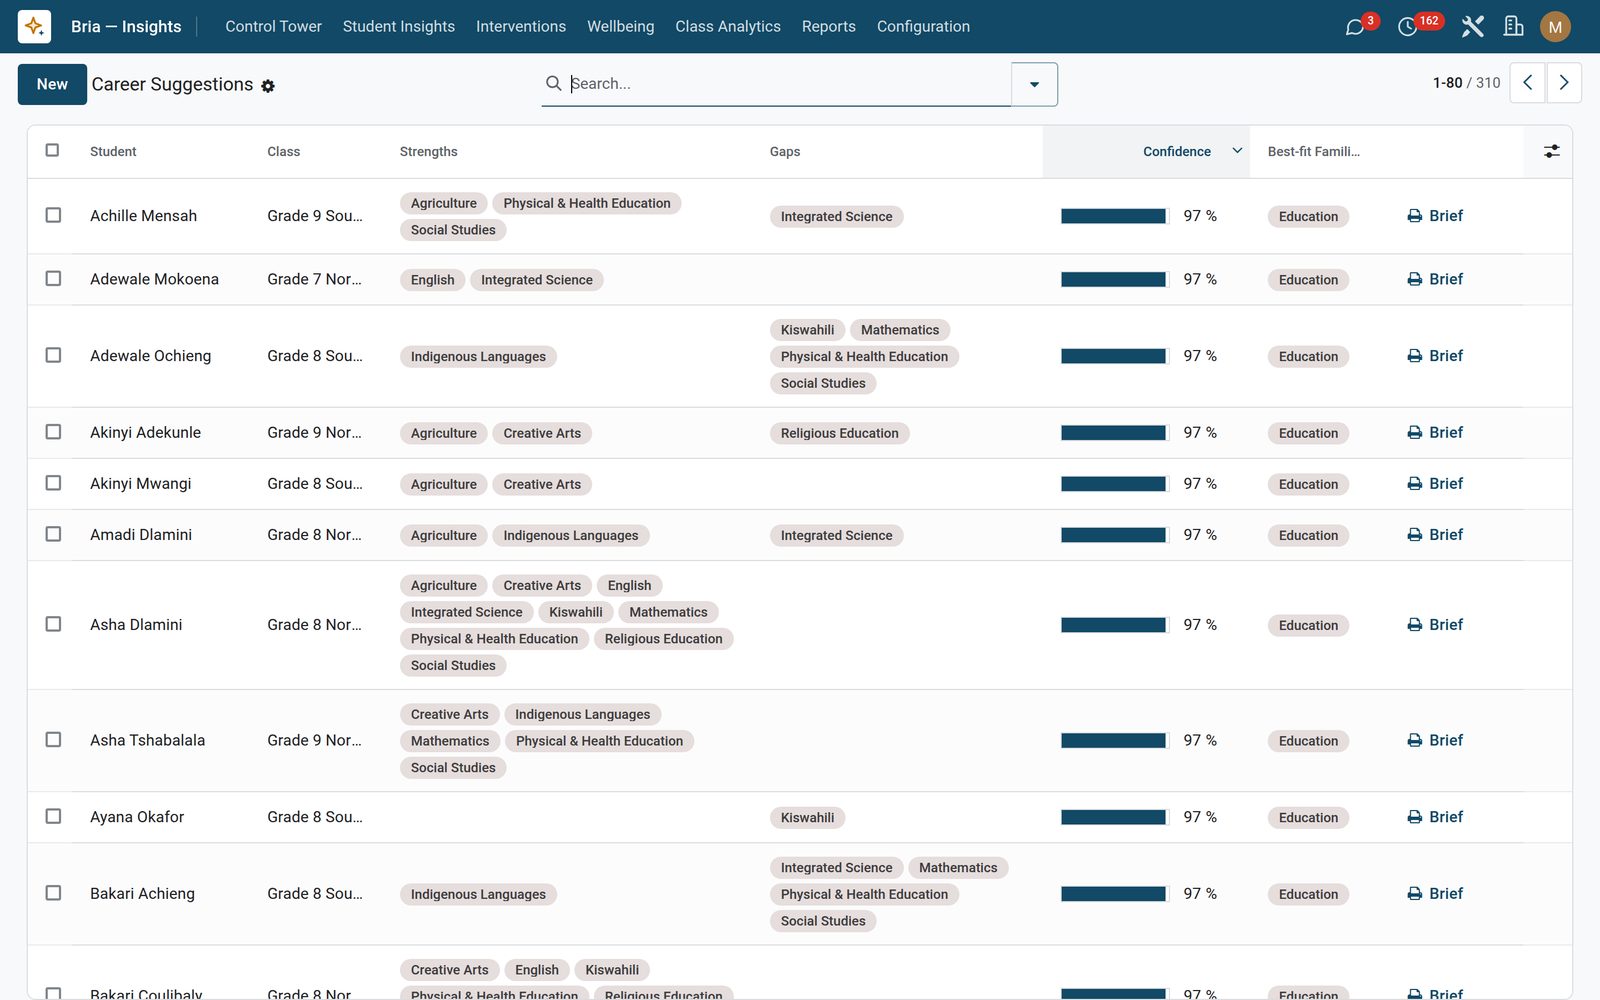This screenshot has width=1600, height=1000.
Task: Select the Ayana Okafor row checkbox
Action: [53, 816]
